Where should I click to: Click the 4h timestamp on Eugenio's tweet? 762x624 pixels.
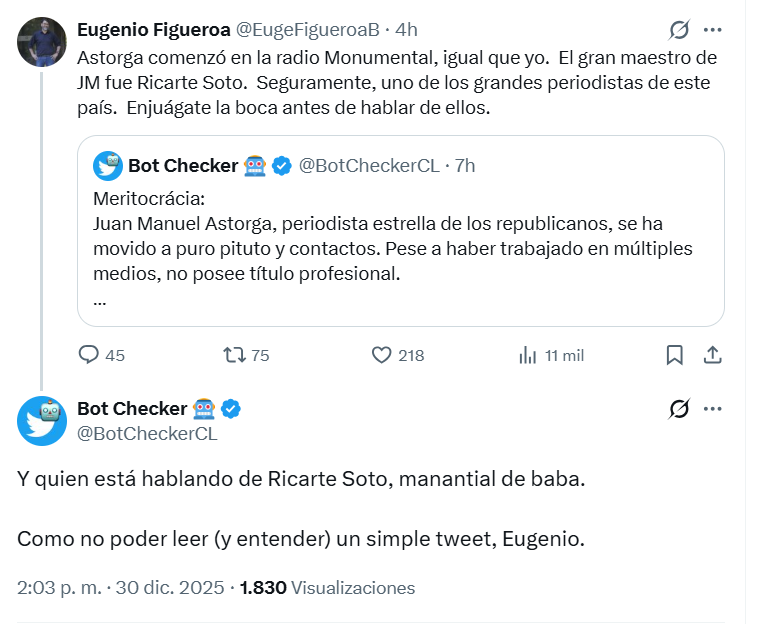click(407, 30)
